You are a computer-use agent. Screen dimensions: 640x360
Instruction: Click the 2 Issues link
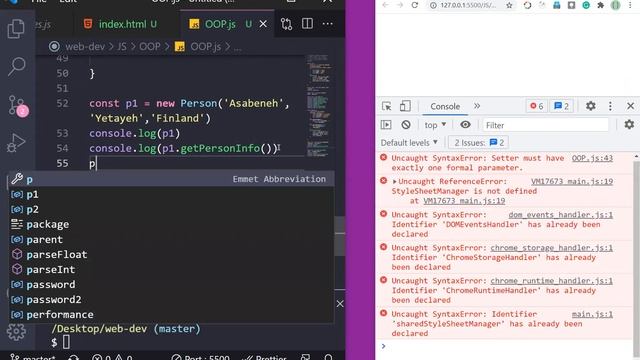(x=479, y=143)
